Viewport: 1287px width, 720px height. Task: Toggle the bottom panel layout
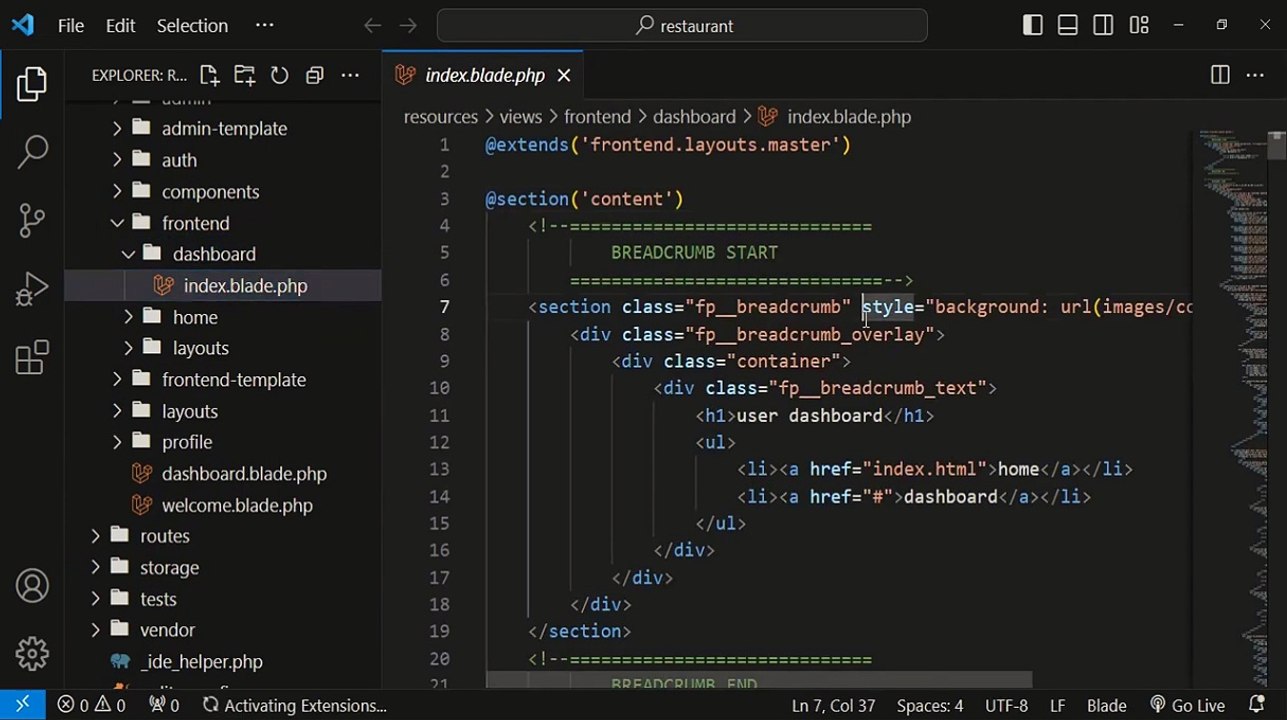(x=1068, y=25)
